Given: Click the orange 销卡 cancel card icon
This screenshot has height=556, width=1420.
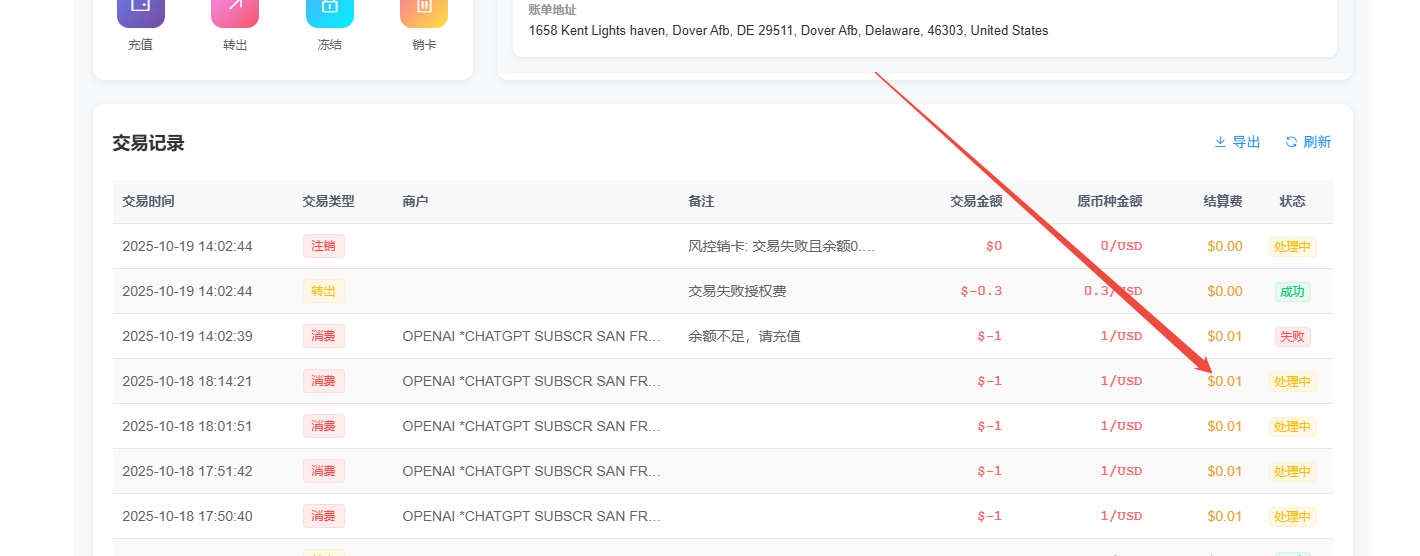Looking at the screenshot, I should pos(424,10).
